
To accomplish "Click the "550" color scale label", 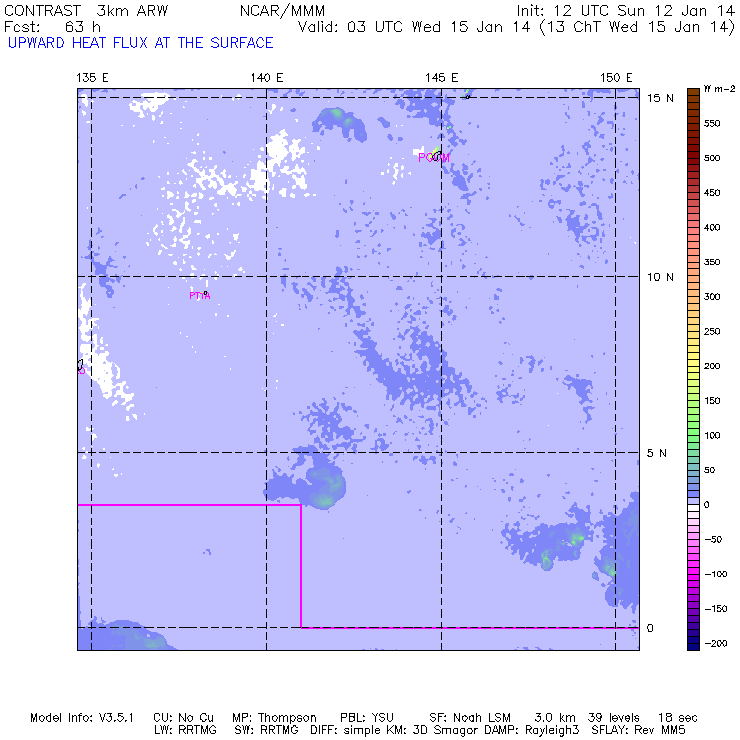I will click(712, 124).
